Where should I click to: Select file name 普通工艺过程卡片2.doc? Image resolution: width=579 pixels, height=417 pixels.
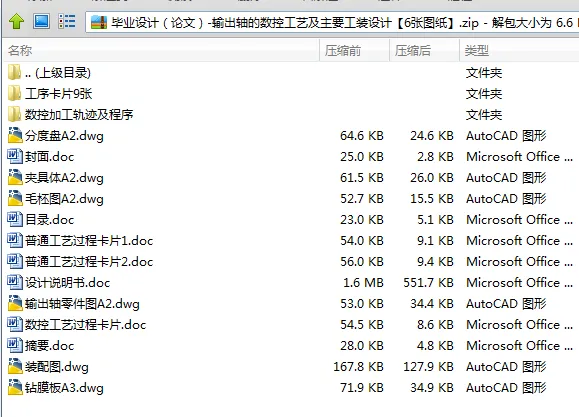[x=89, y=262]
